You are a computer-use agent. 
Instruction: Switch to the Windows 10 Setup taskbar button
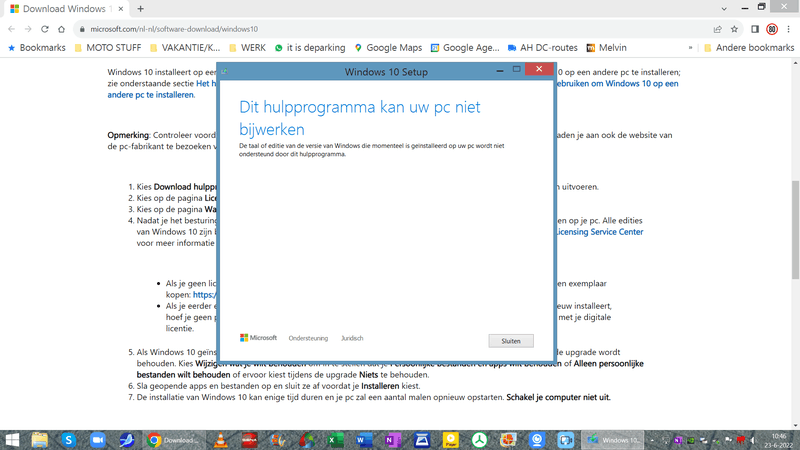coord(613,440)
